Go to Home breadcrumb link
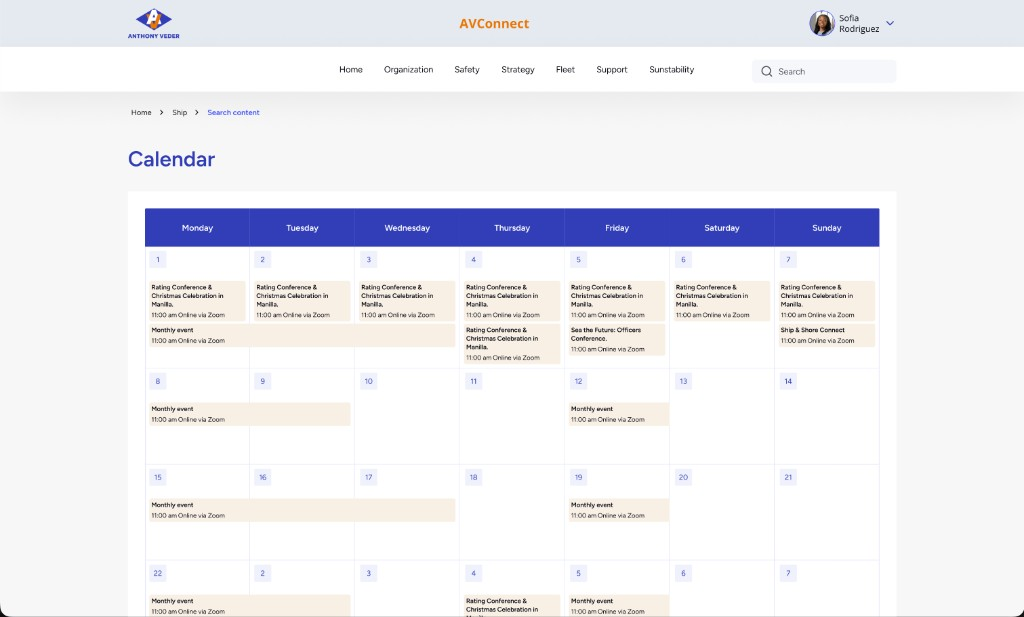The image size is (1024, 617). coord(141,112)
